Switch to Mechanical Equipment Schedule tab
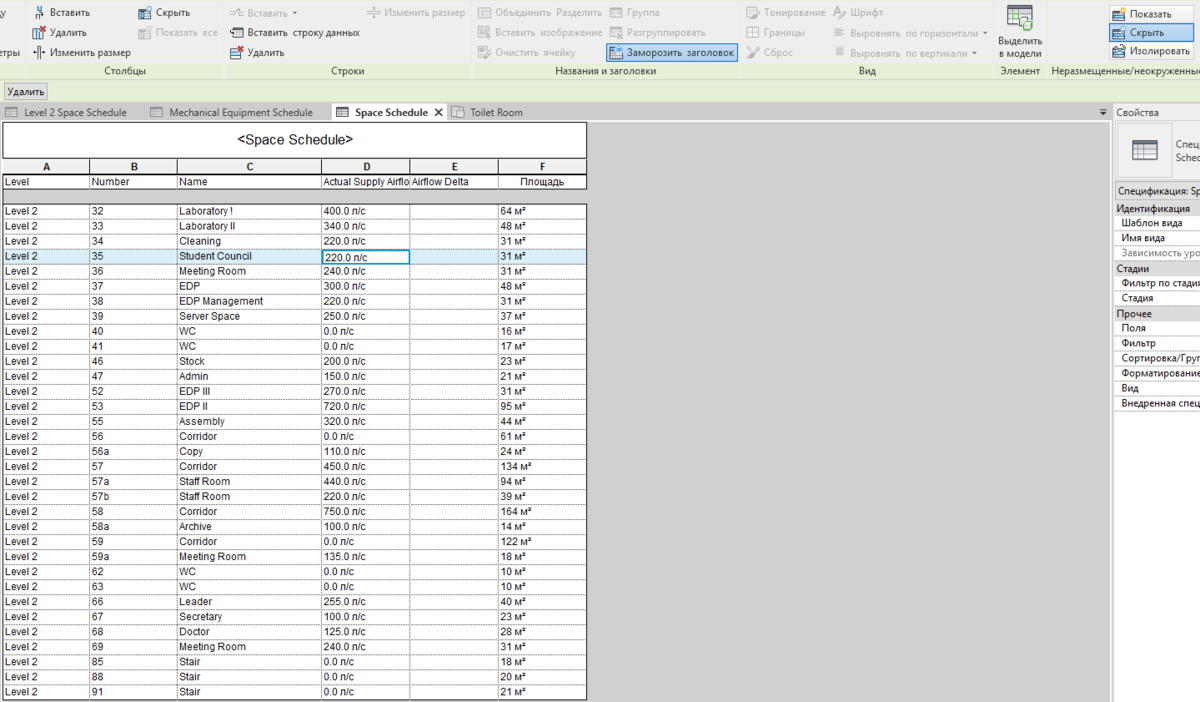 231,112
